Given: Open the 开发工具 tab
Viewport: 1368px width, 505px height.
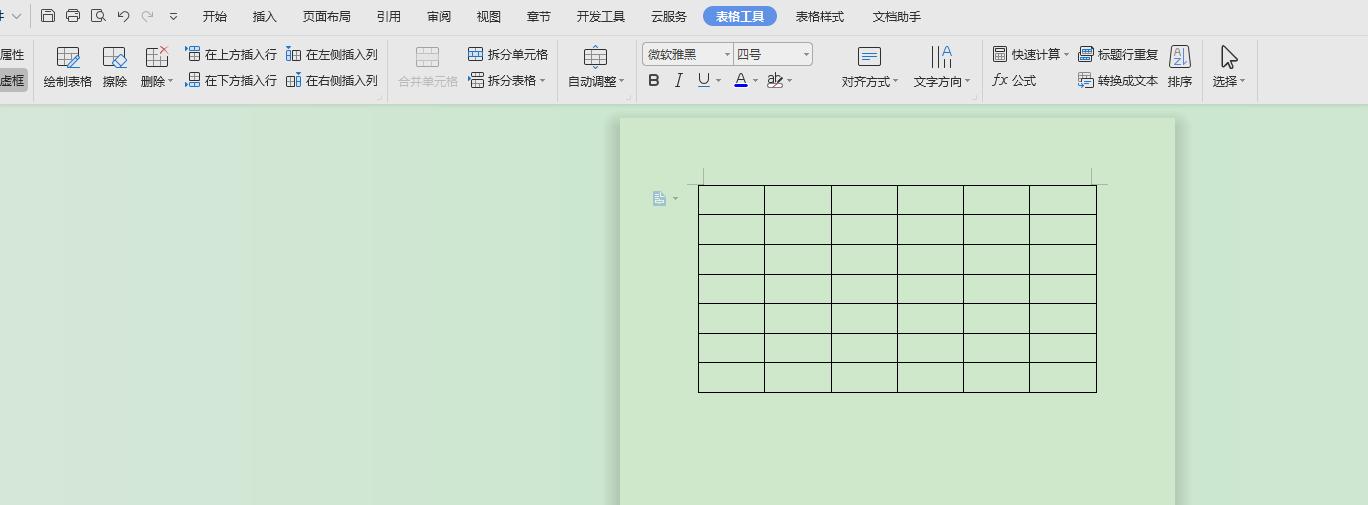Looking at the screenshot, I should (x=601, y=17).
